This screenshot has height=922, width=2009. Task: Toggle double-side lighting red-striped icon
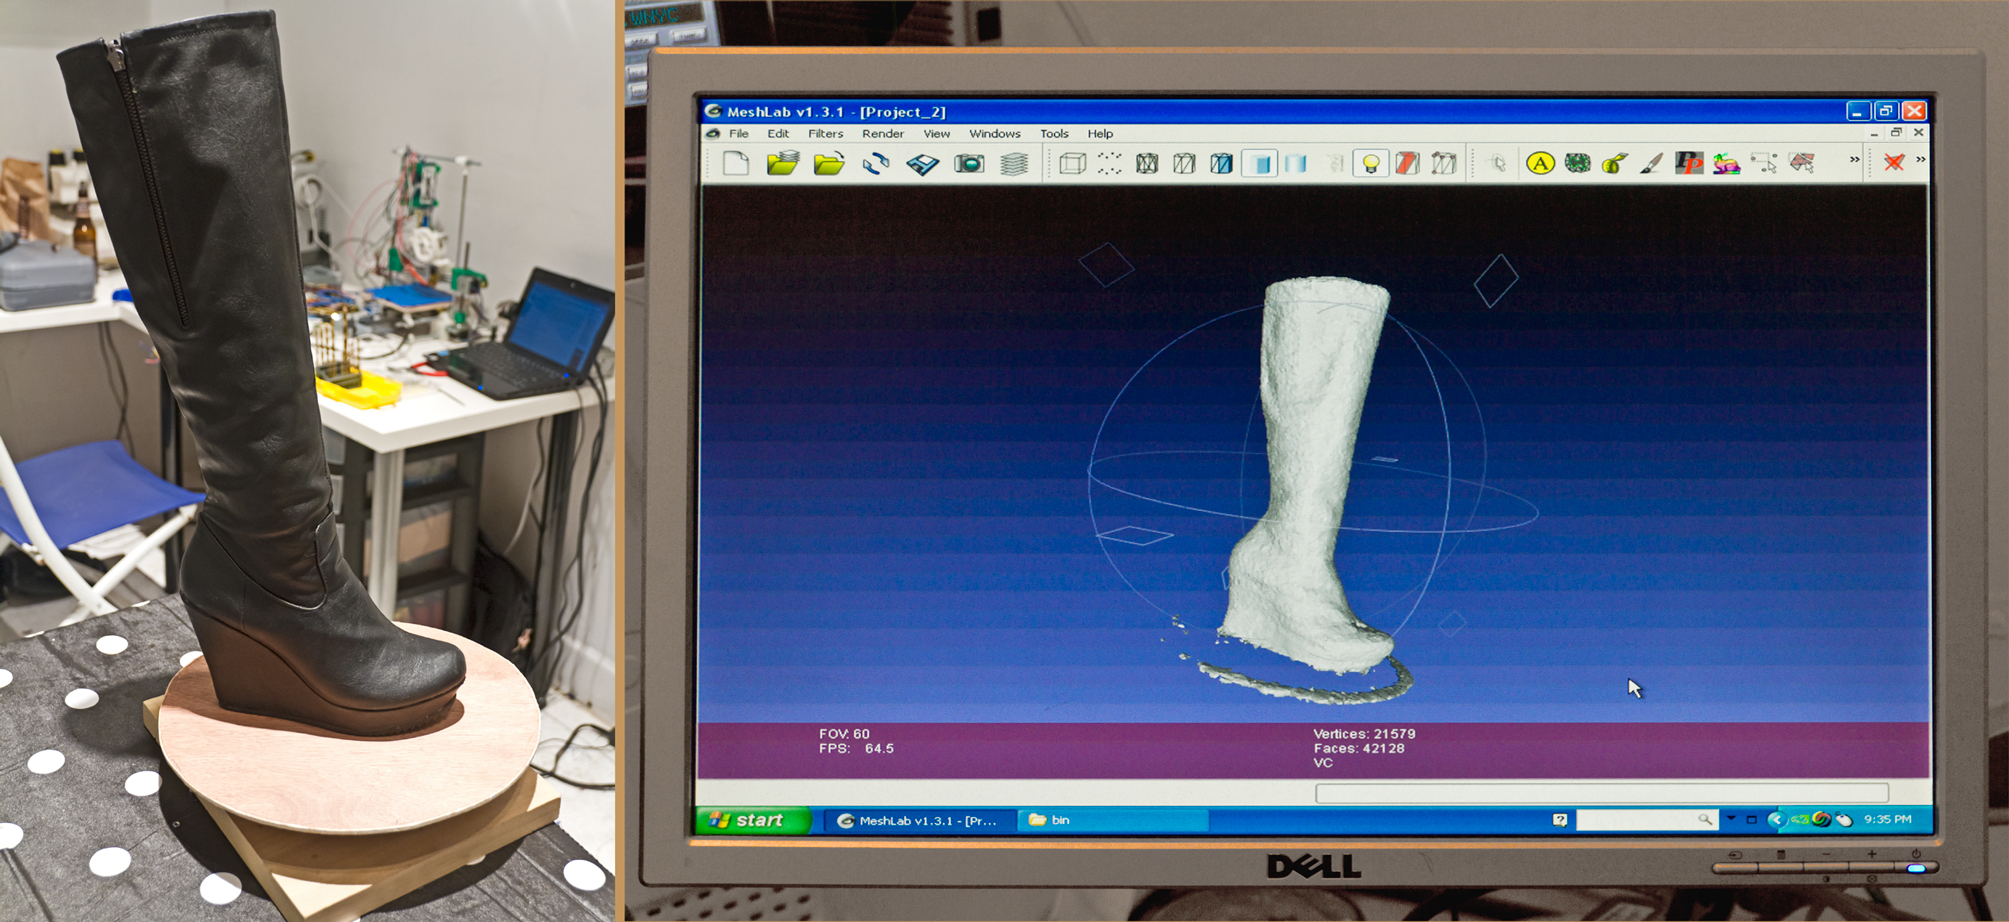coord(1408,163)
